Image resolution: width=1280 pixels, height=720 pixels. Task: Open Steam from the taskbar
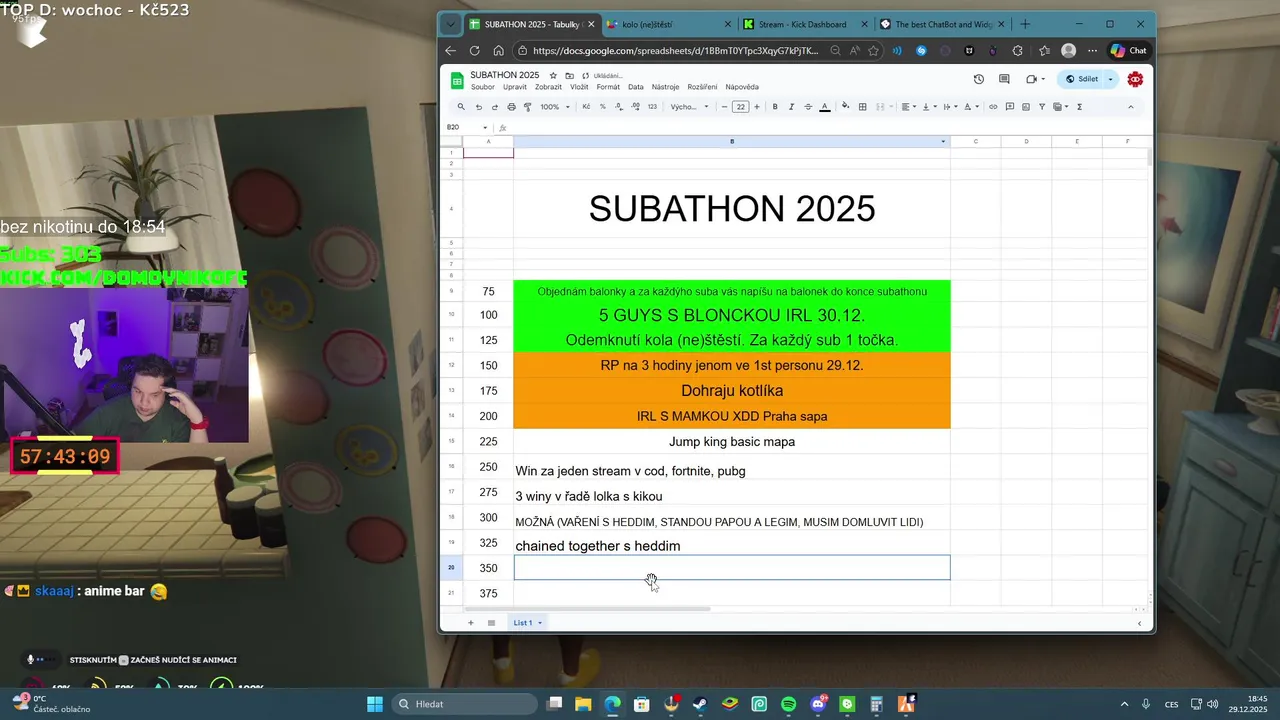coord(700,704)
